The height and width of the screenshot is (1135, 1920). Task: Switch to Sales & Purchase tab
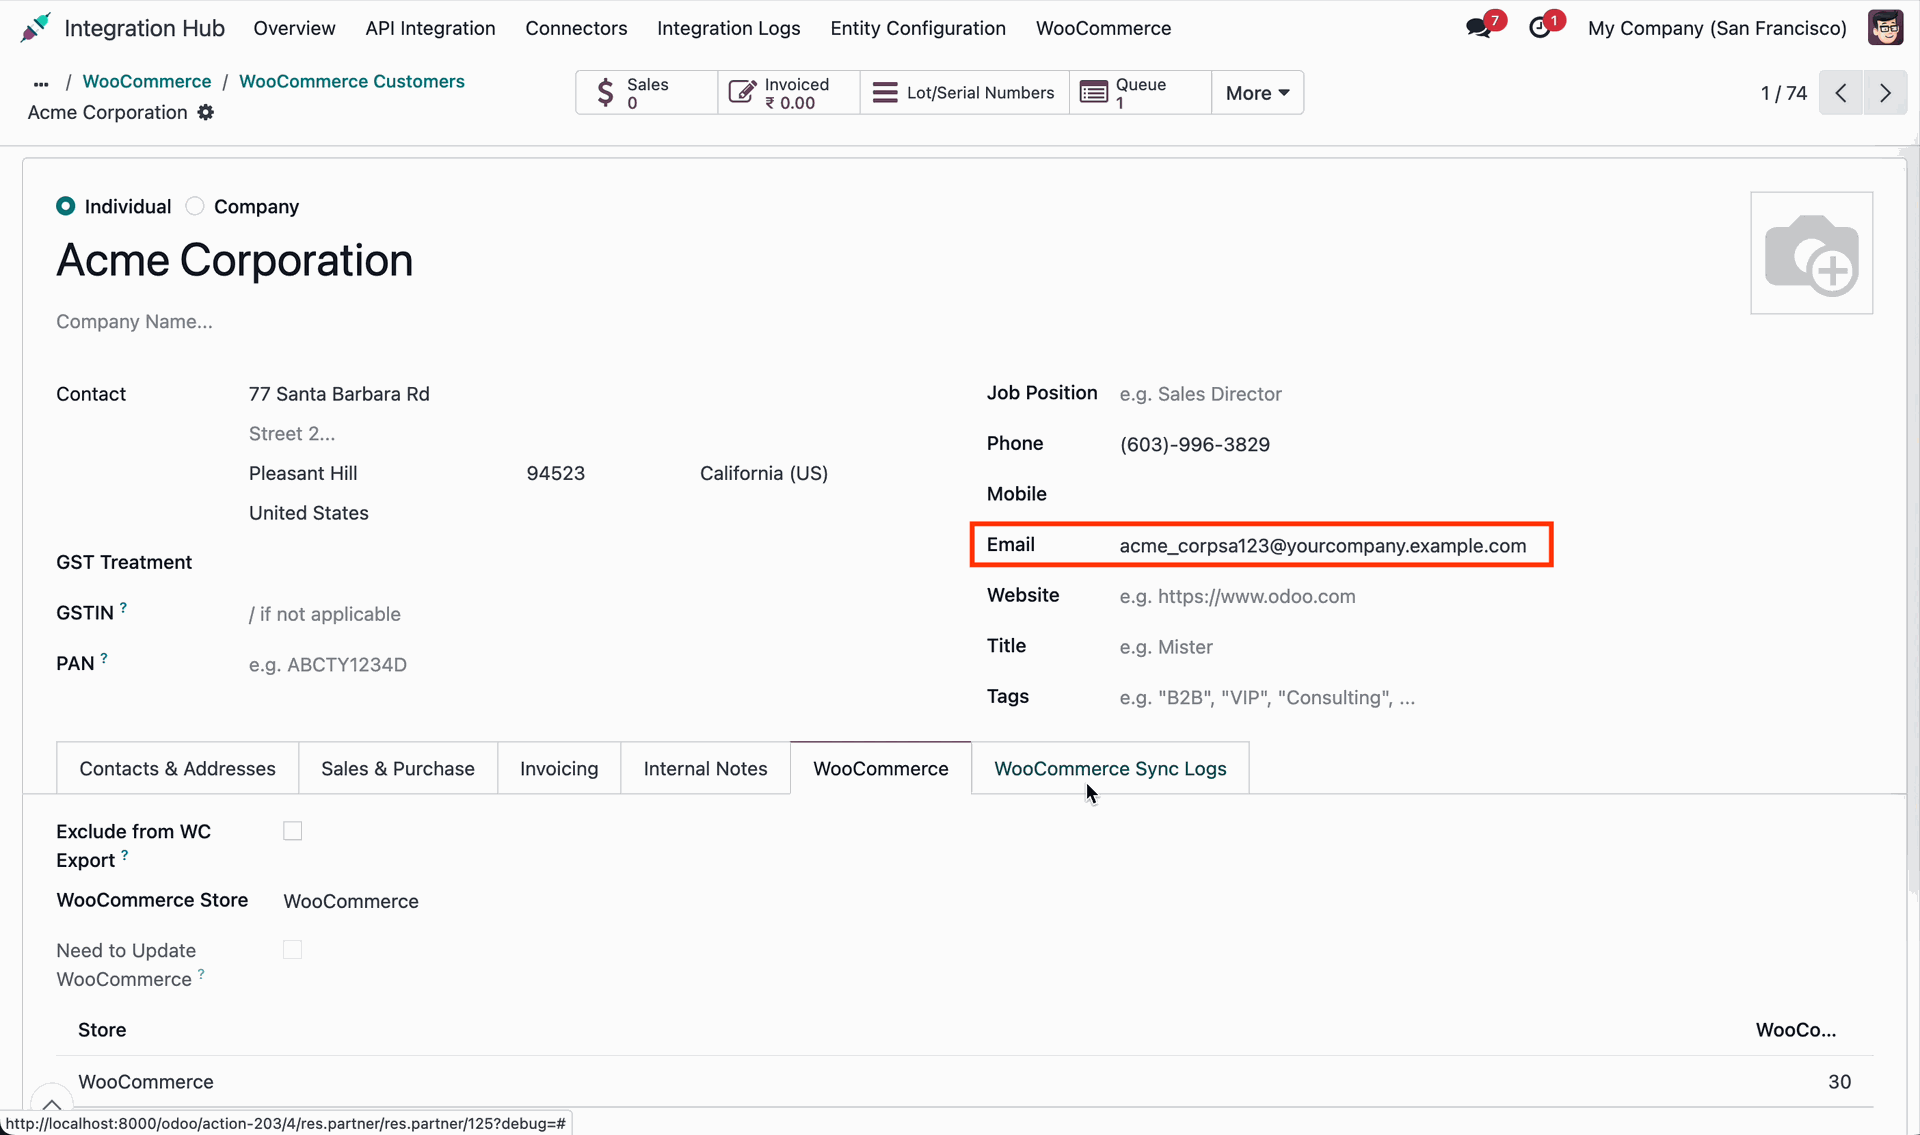398,768
